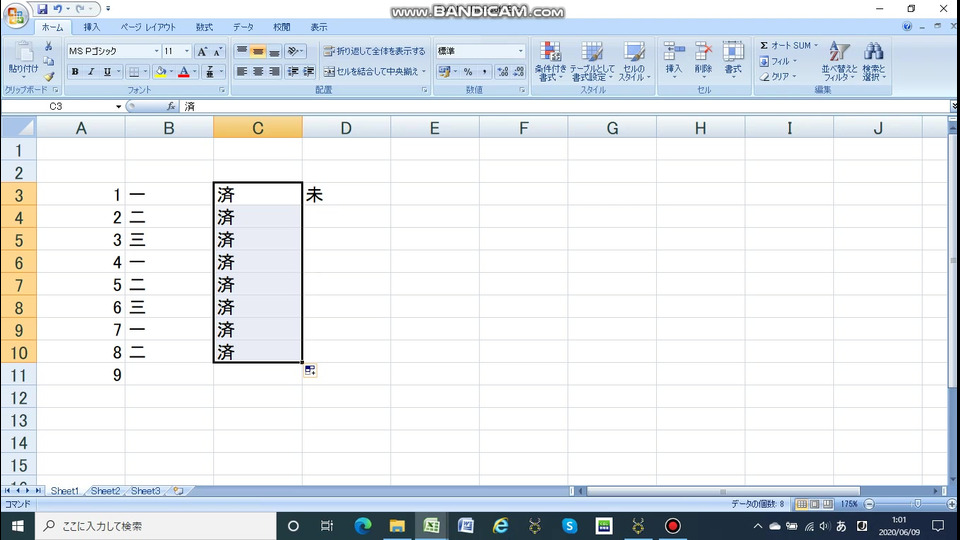Toggle top vertical alignment
The height and width of the screenshot is (540, 960).
coord(242,51)
